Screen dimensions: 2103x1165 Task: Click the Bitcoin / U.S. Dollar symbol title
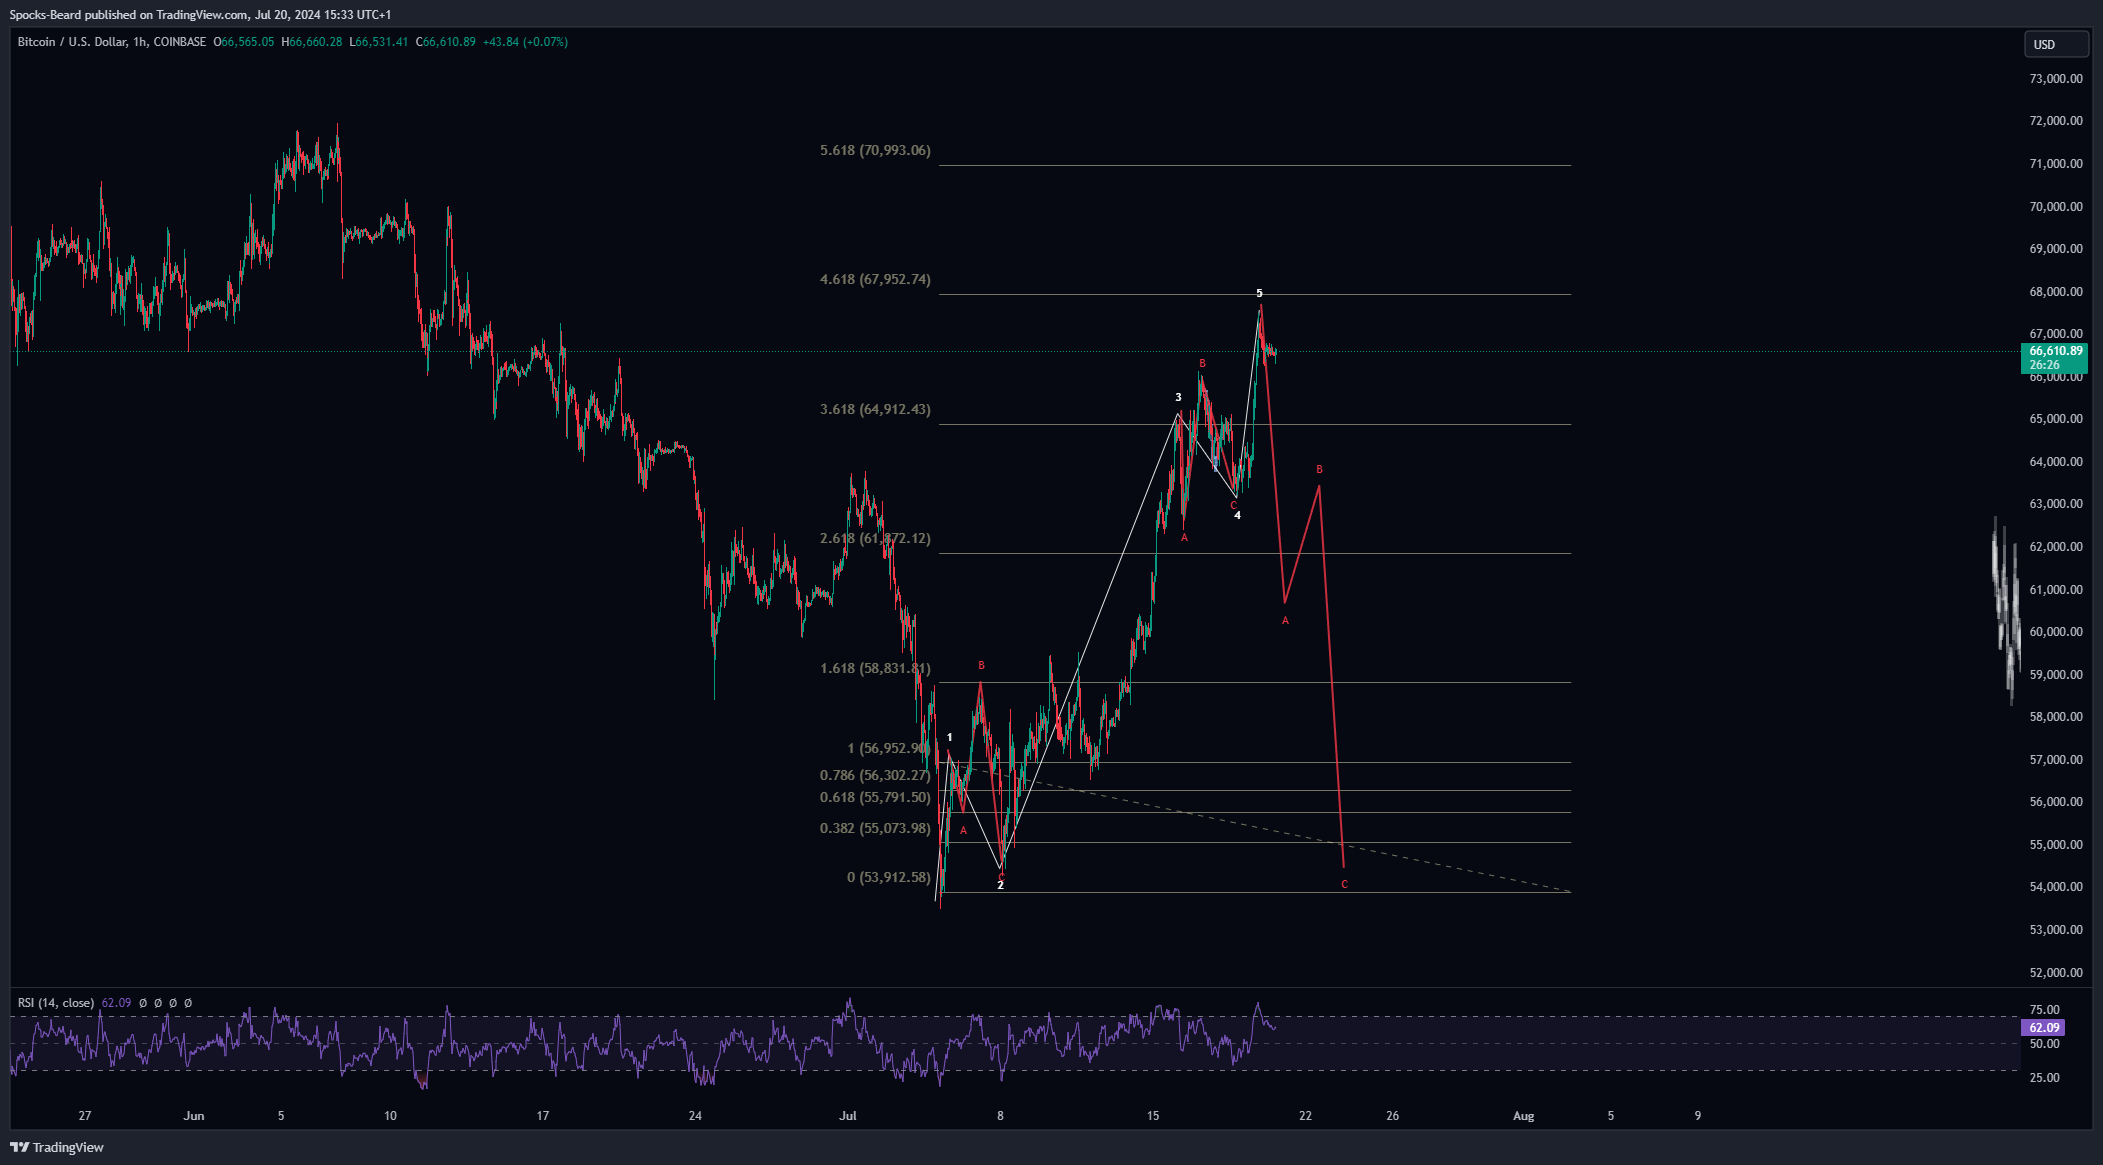click(x=72, y=42)
